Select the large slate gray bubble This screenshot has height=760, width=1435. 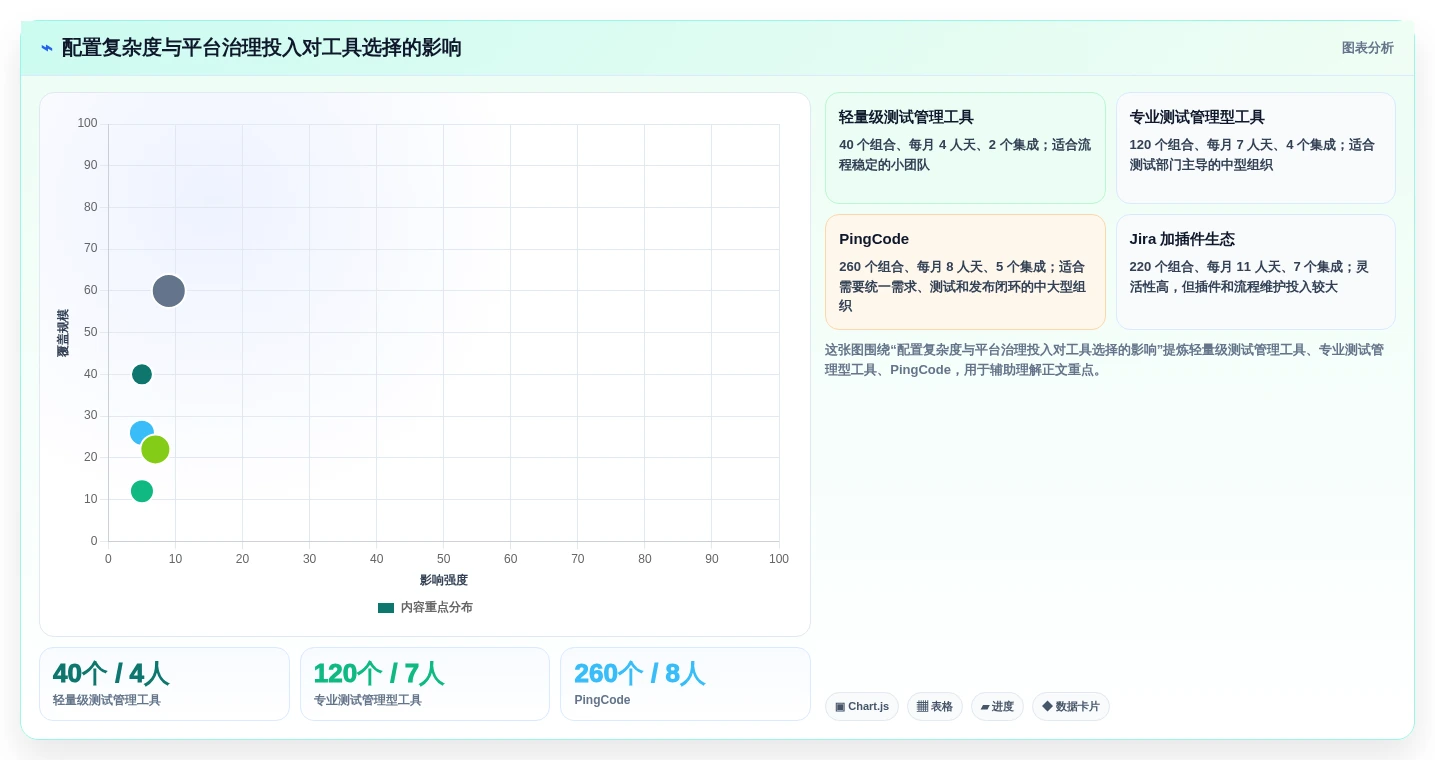coord(169,291)
